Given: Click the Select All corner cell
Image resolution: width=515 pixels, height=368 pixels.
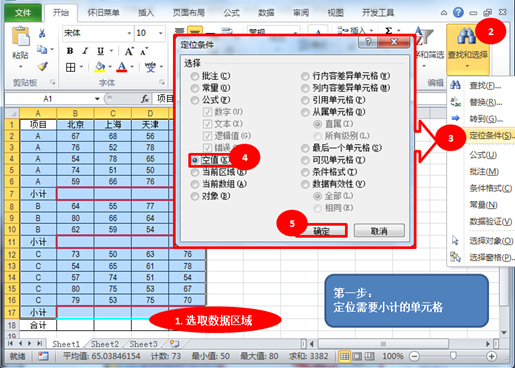Looking at the screenshot, I should tap(12, 113).
